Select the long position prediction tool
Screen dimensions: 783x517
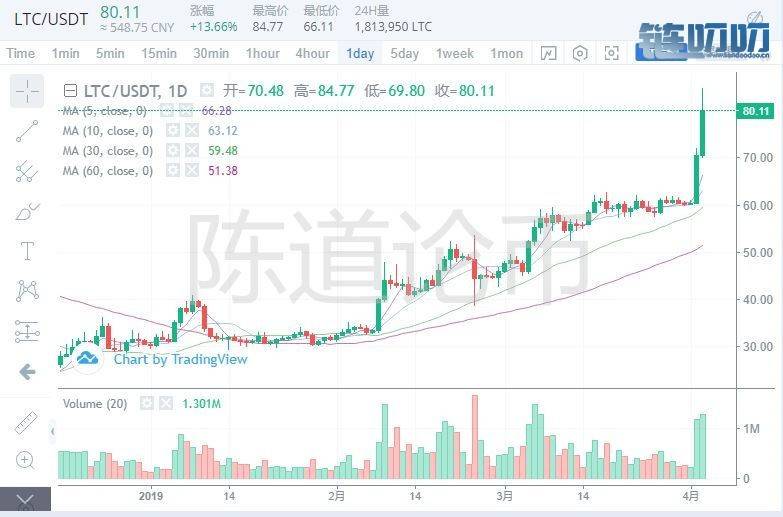pos(27,331)
